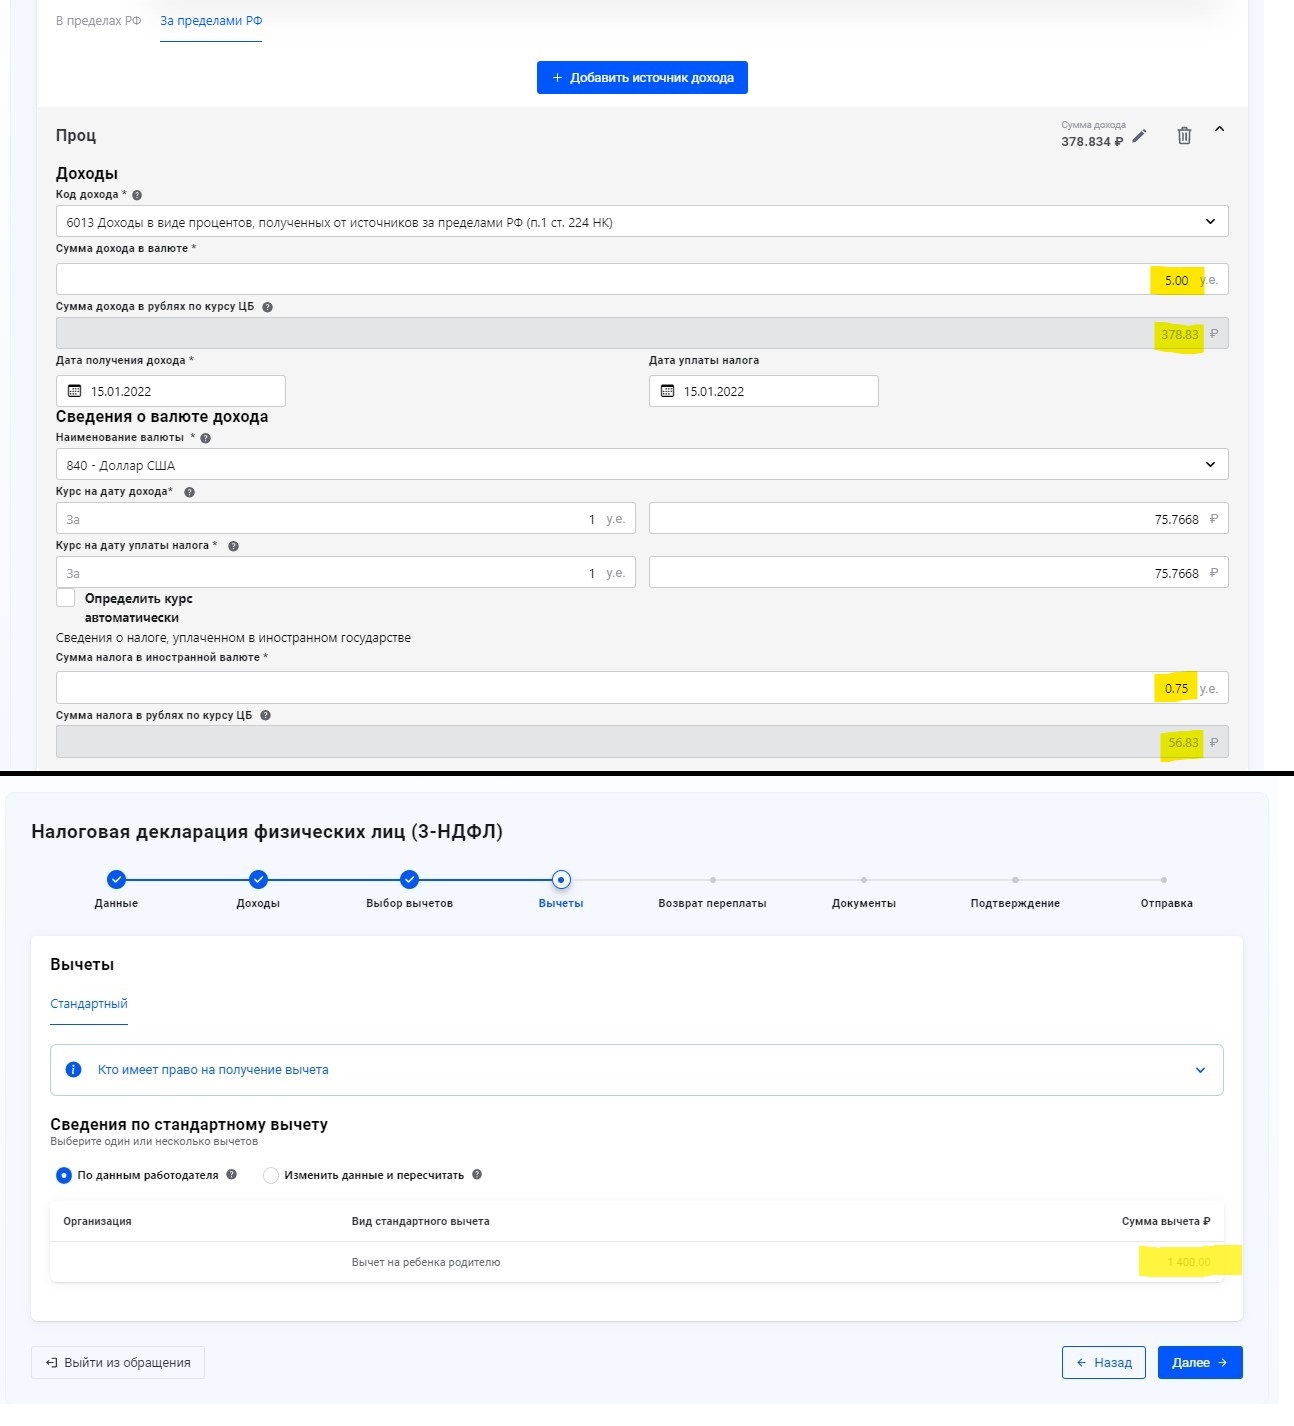The height and width of the screenshot is (1426, 1294).
Task: Click the Назад button
Action: pyautogui.click(x=1103, y=1362)
